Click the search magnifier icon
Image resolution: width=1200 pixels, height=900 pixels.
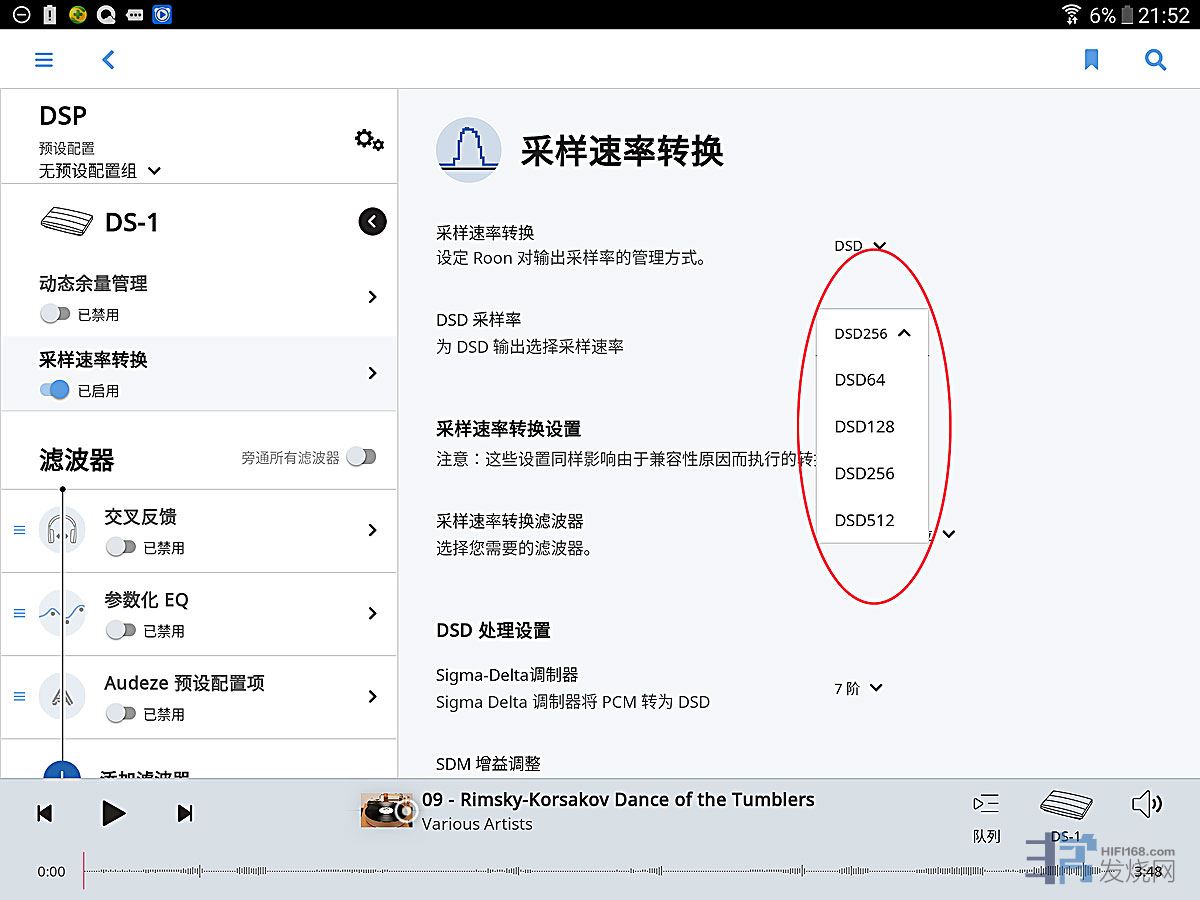(x=1155, y=60)
